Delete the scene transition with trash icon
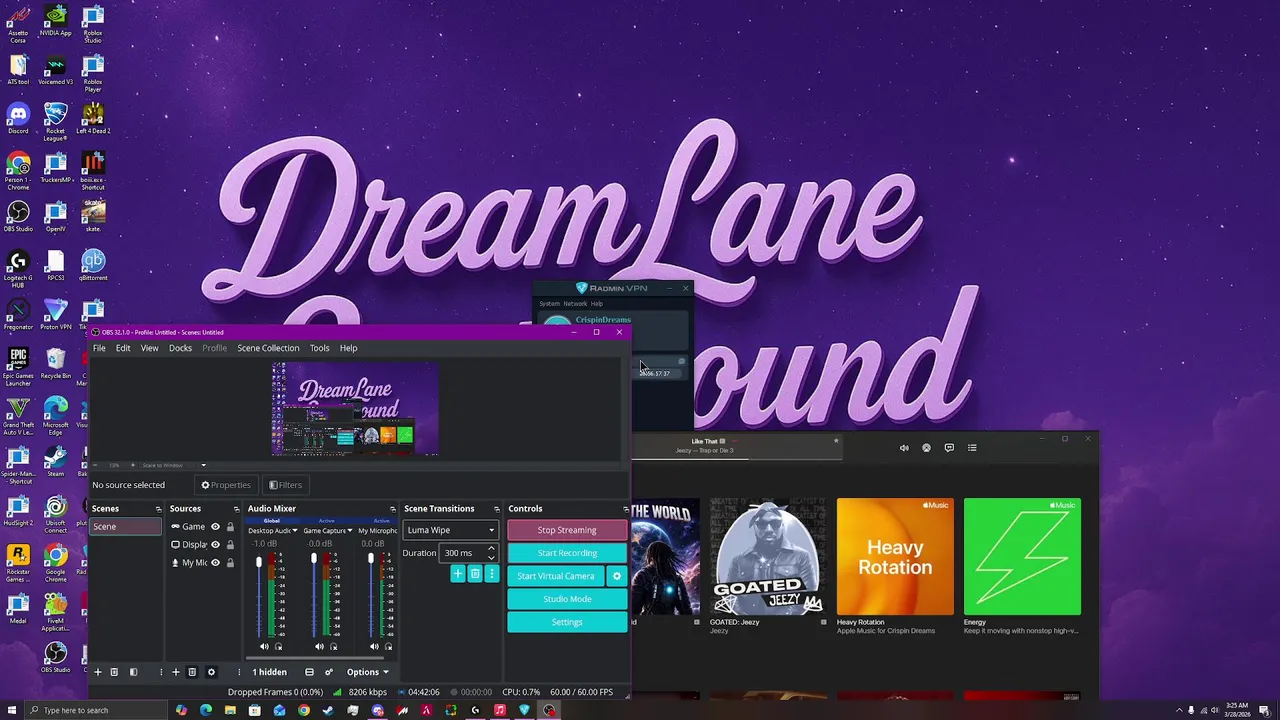The width and height of the screenshot is (1280, 720). coord(475,574)
